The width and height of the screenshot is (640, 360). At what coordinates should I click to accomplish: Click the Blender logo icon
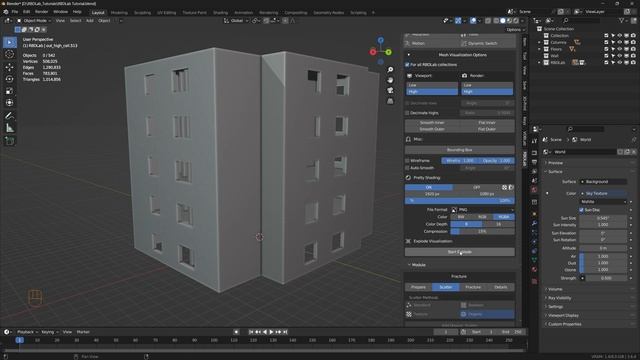point(6,12)
